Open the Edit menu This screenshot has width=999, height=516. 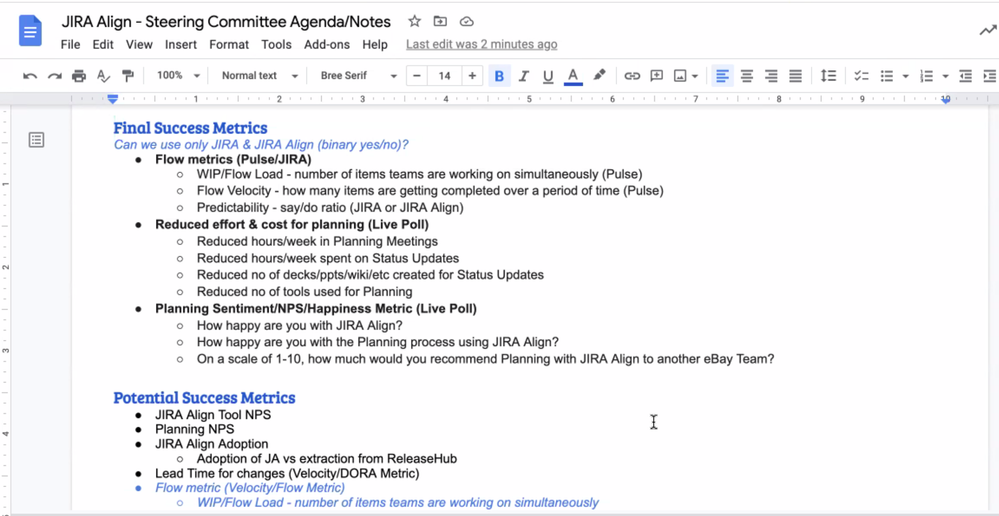pos(103,45)
